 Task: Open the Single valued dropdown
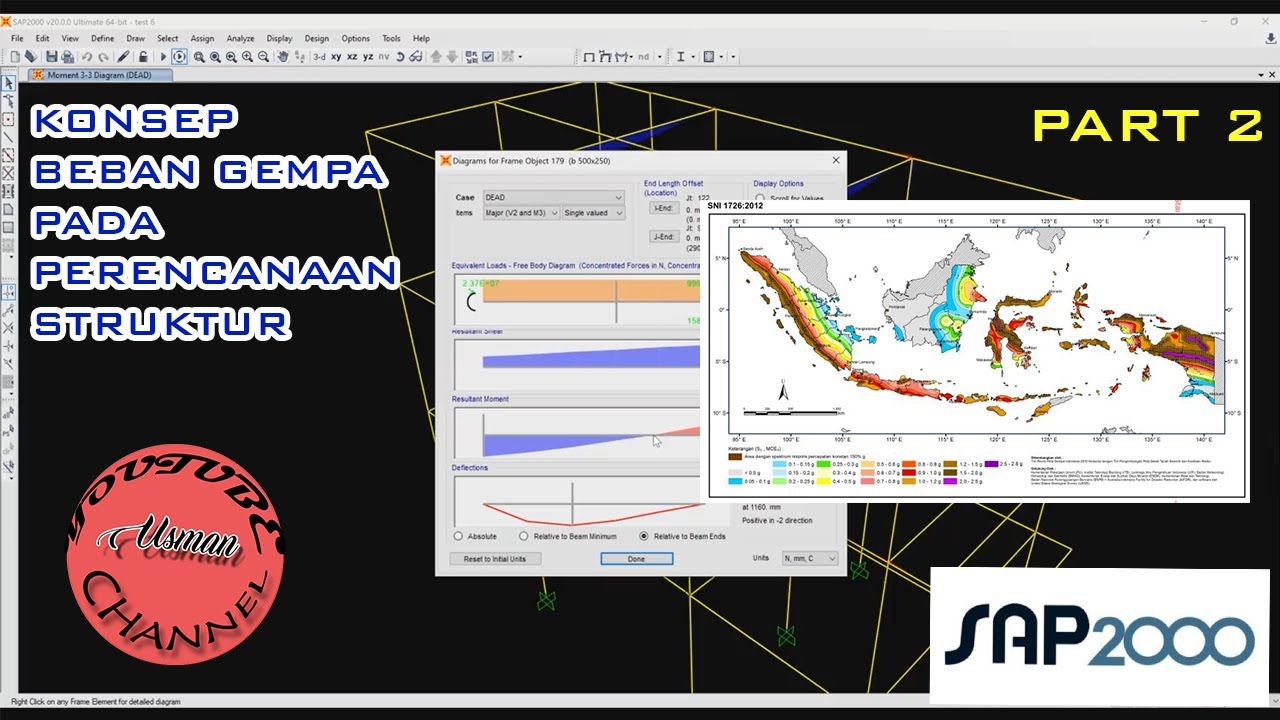(x=593, y=213)
